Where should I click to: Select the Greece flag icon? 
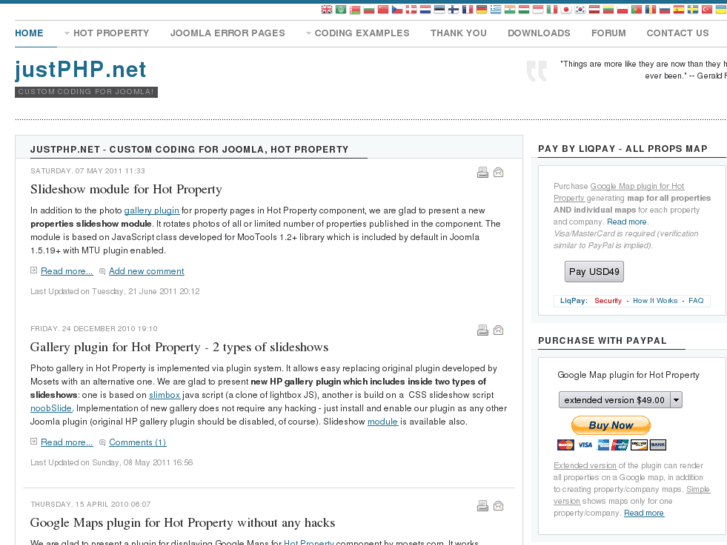[x=496, y=9]
